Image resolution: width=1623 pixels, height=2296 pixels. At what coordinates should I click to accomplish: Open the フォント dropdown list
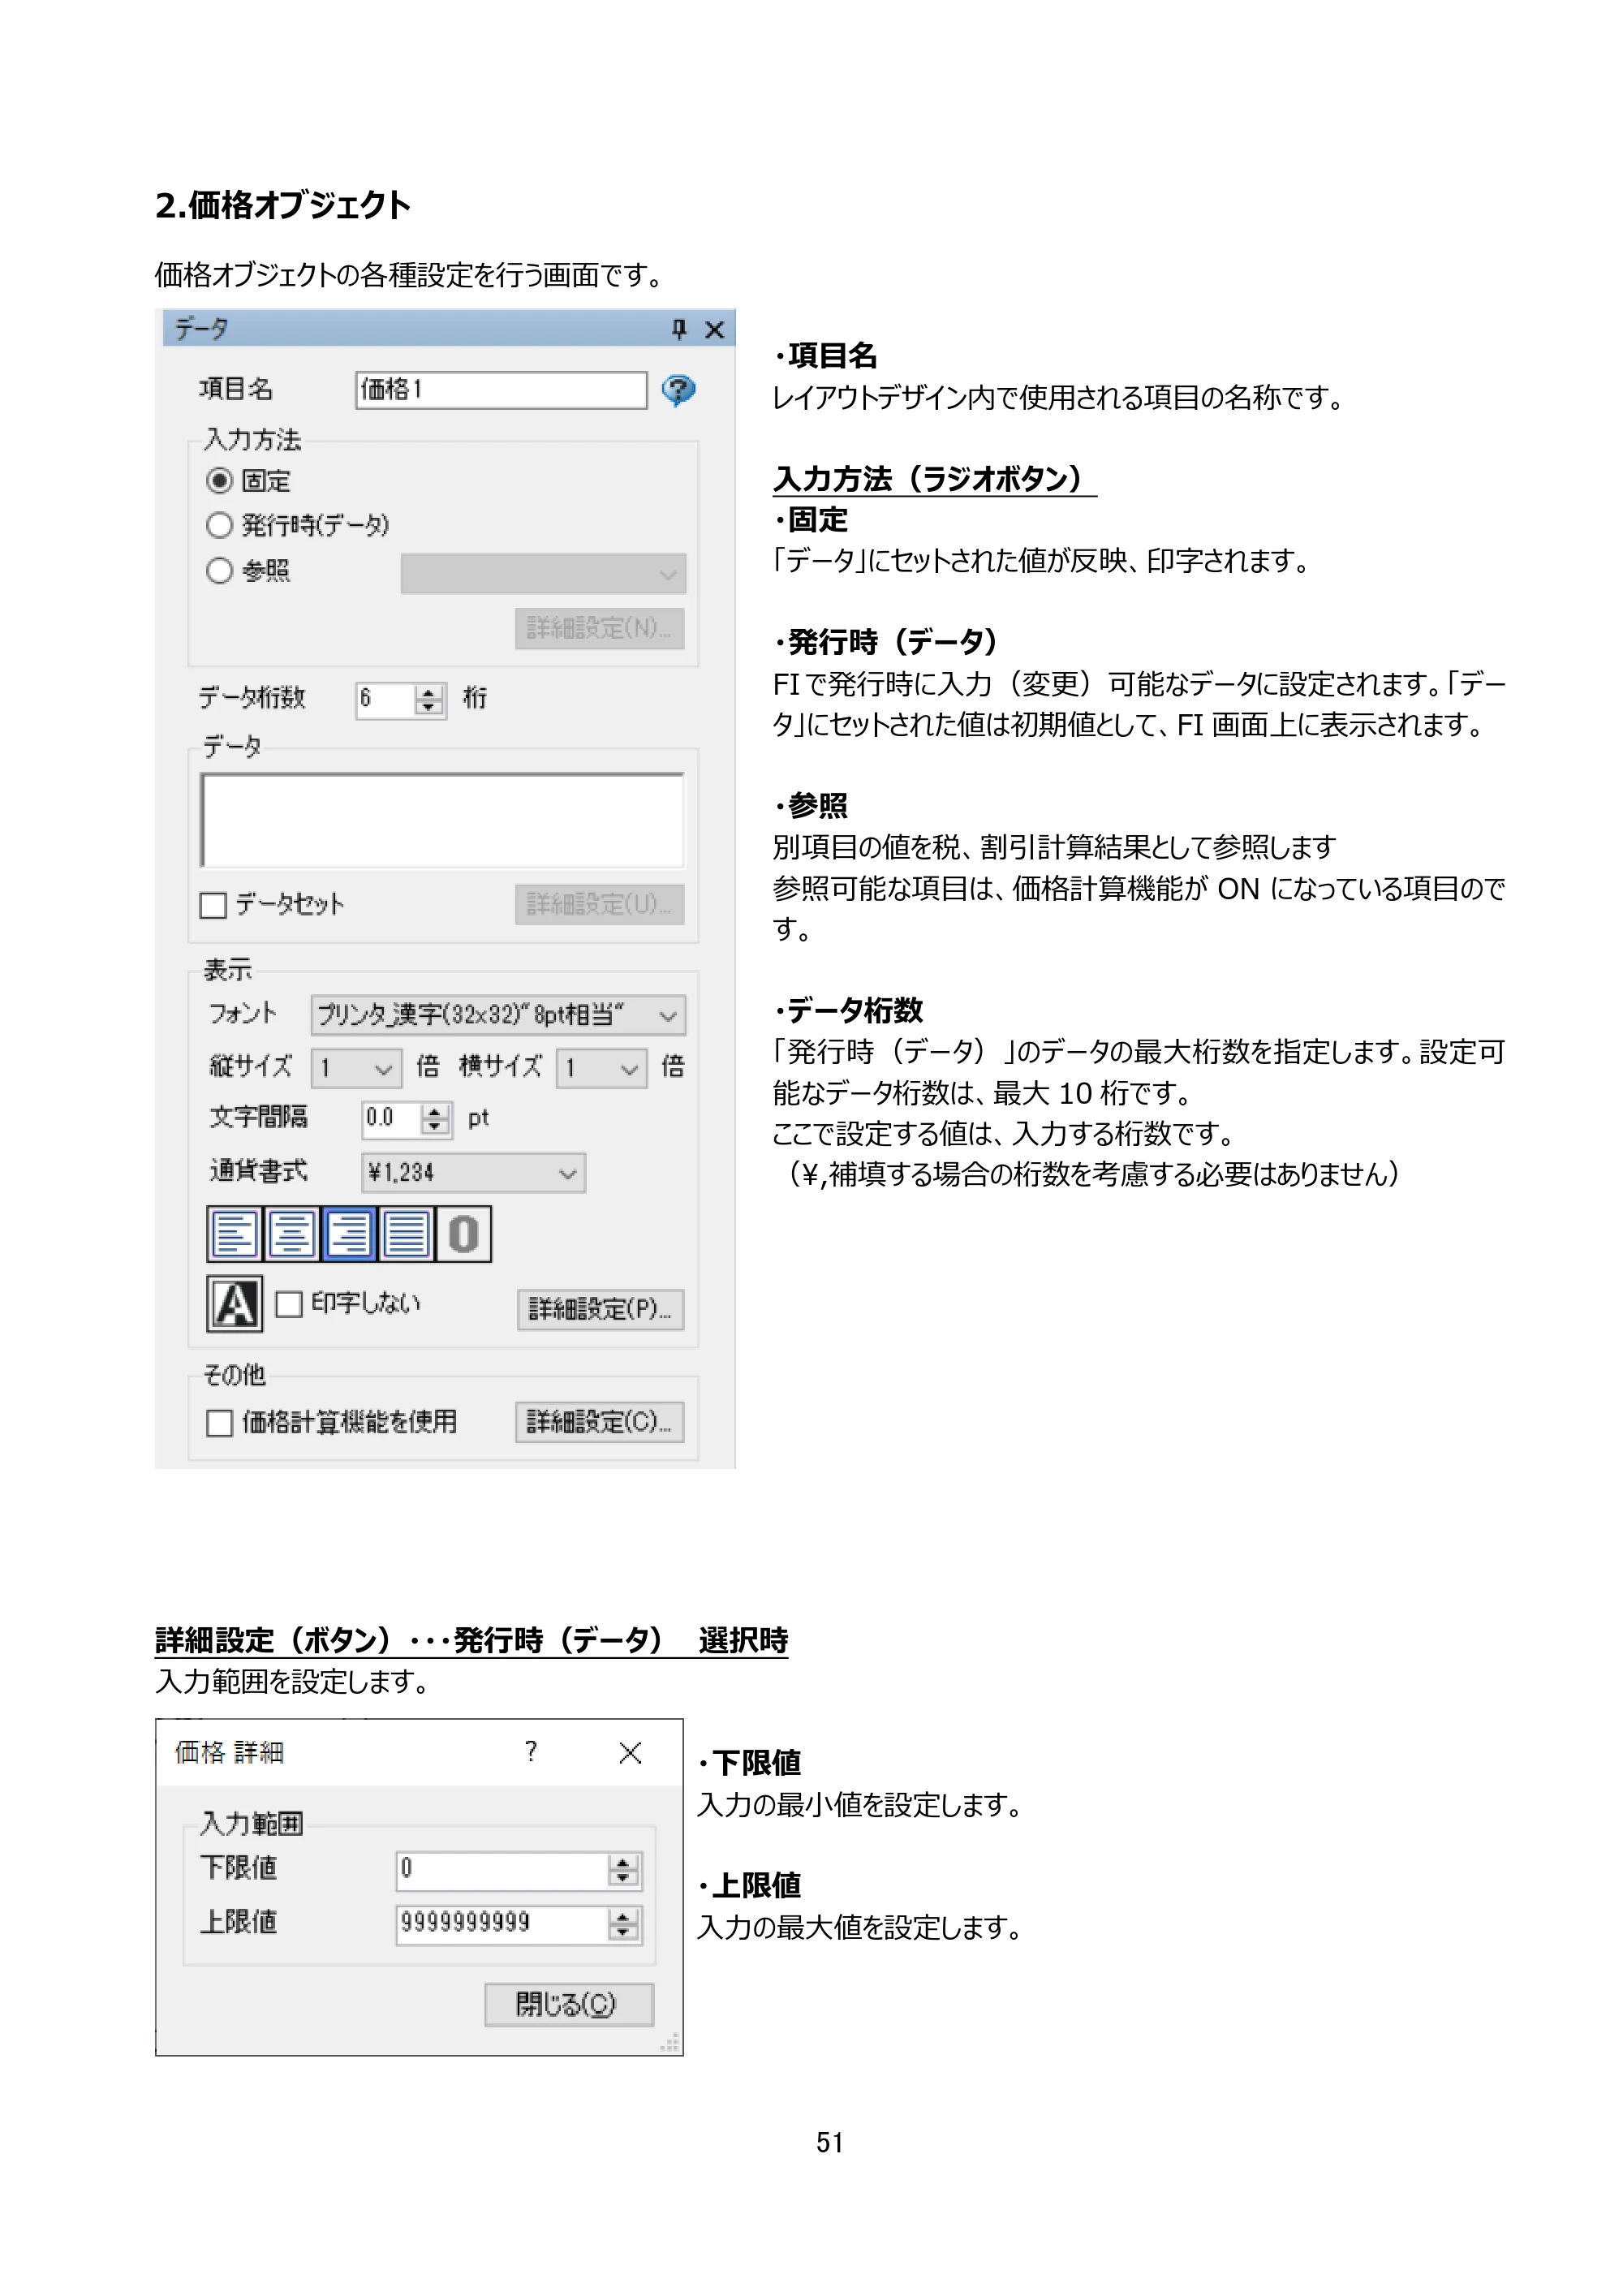(x=498, y=1015)
